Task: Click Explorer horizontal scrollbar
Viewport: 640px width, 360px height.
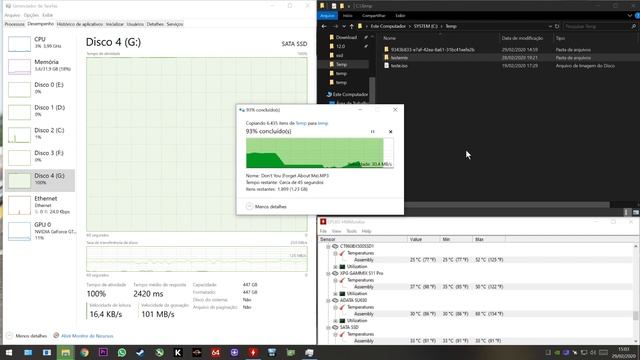Action: click(x=506, y=204)
